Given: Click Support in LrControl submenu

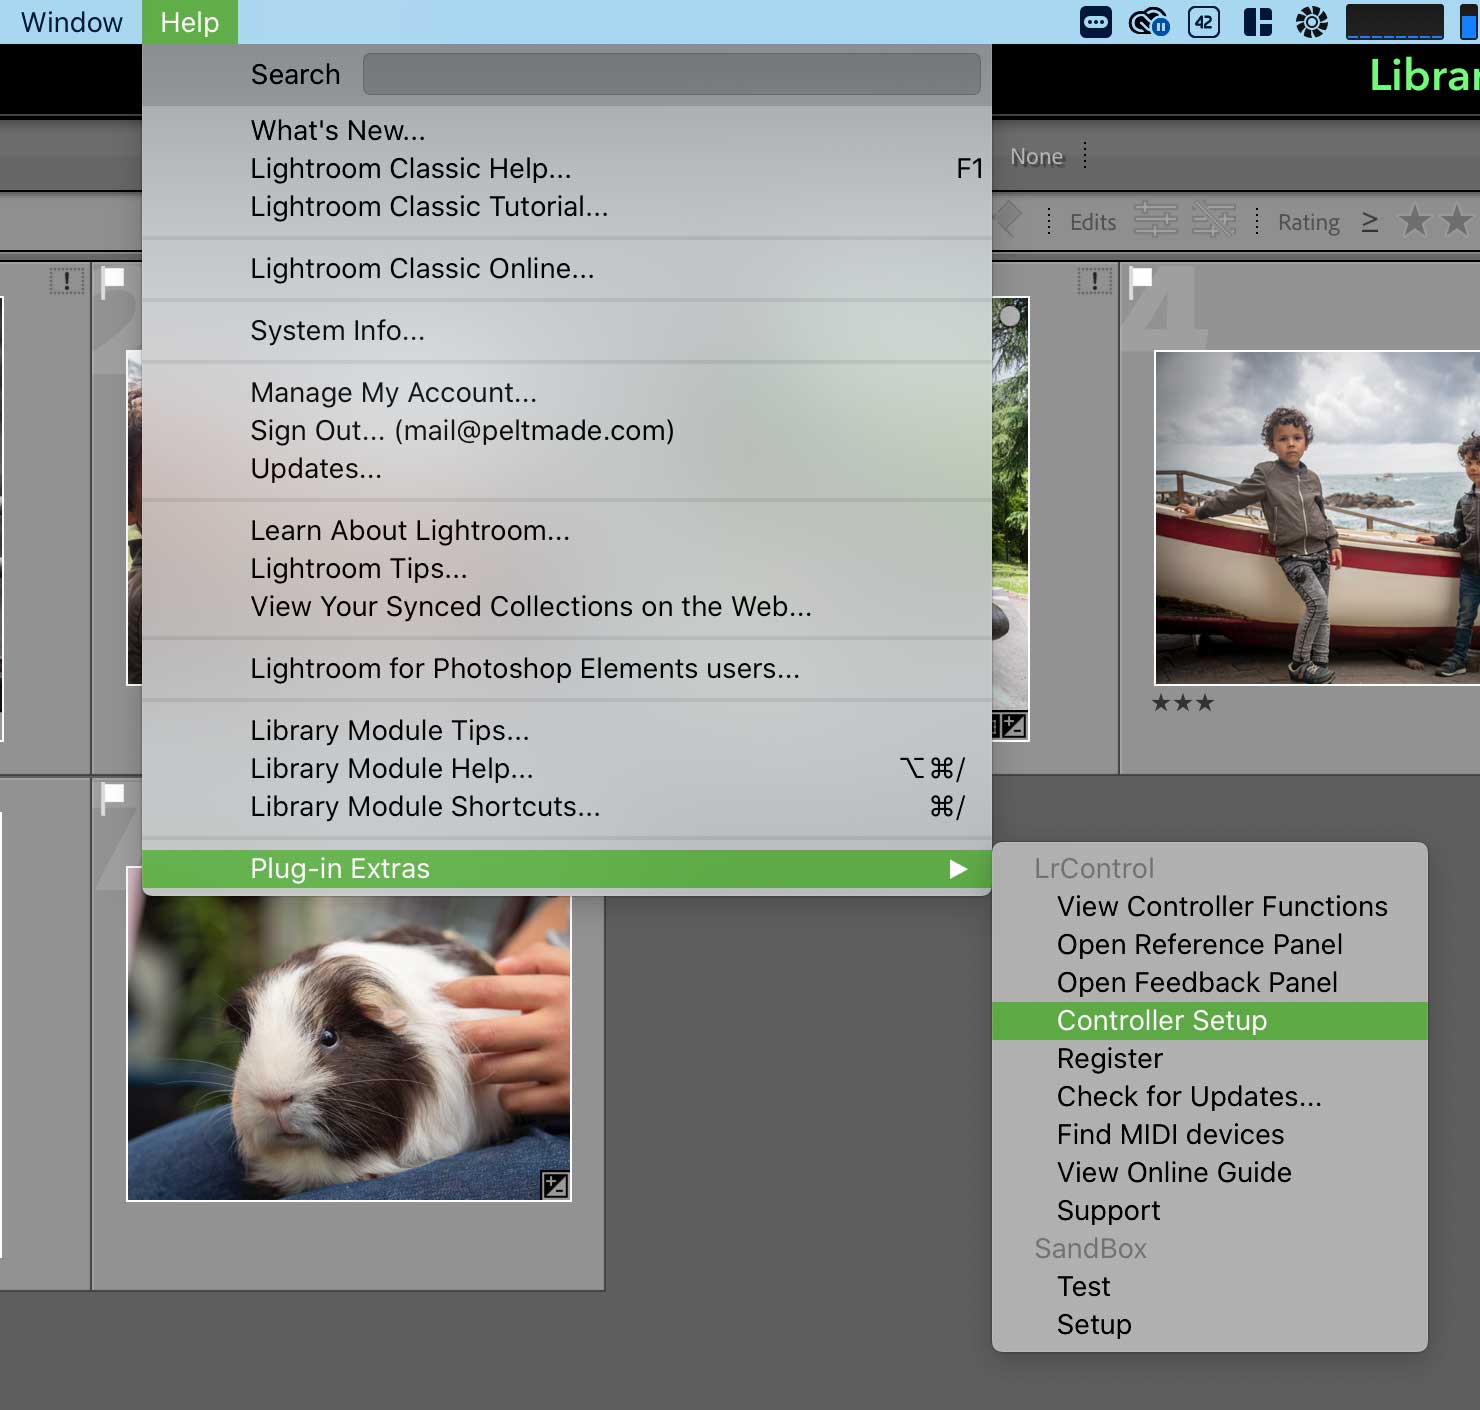Looking at the screenshot, I should pyautogui.click(x=1209, y=1210).
